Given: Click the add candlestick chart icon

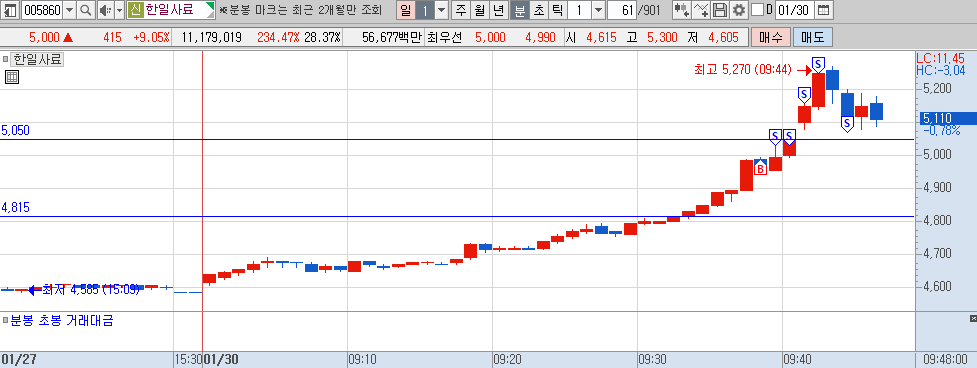Looking at the screenshot, I should tap(682, 10).
